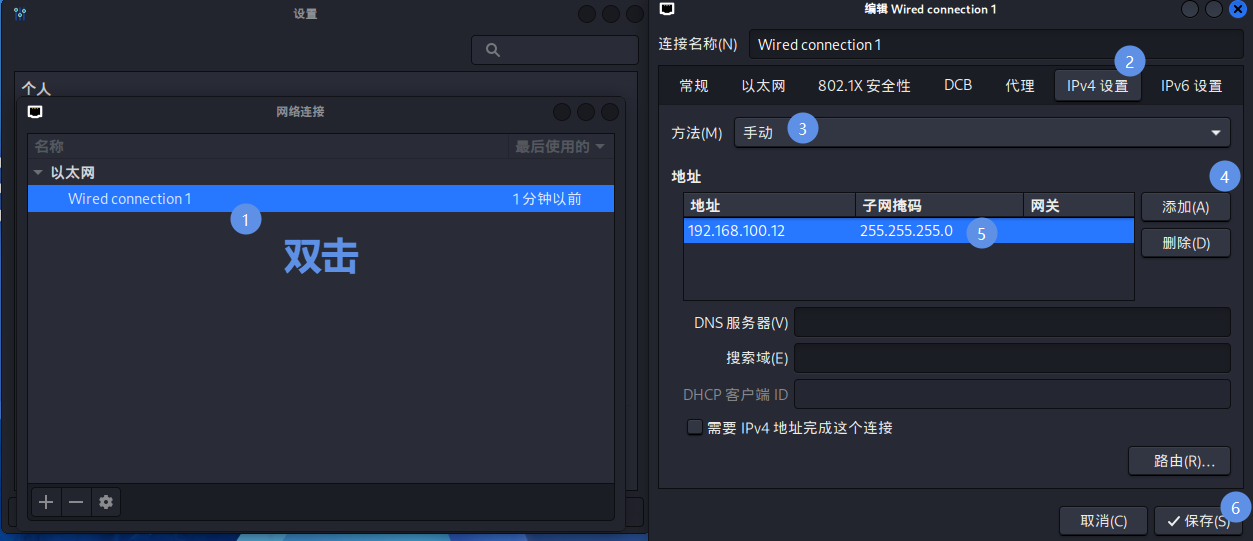1253x541 pixels.
Task: Click the settings app icon in title bar
Action: coord(19,13)
